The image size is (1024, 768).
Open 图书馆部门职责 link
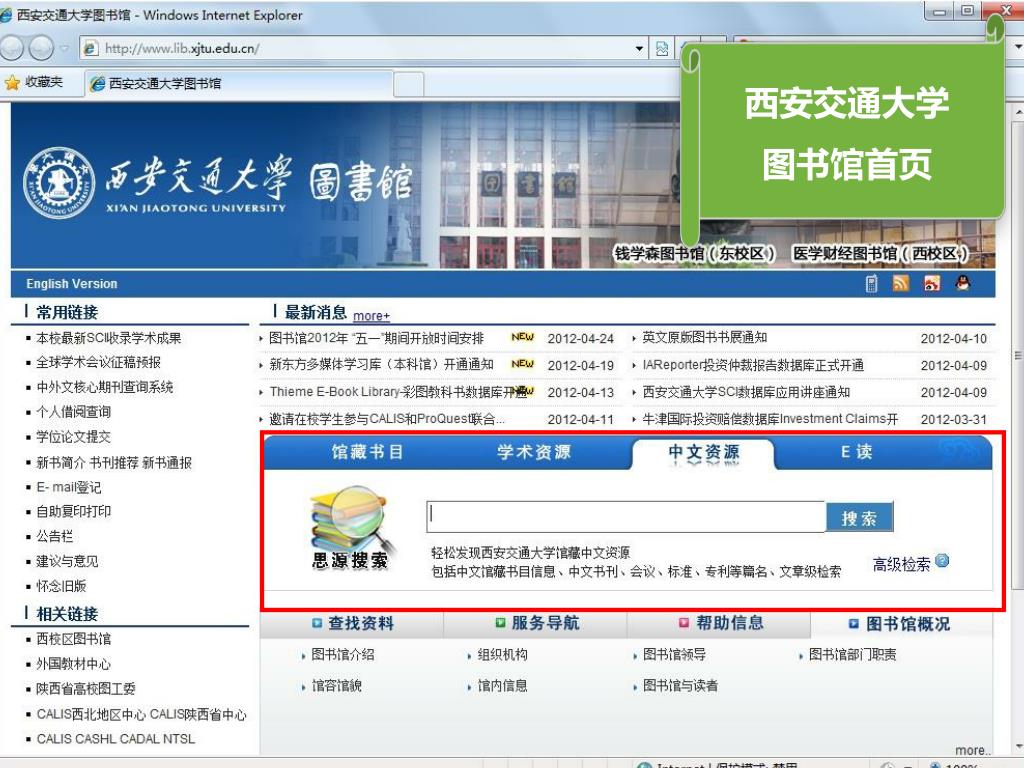click(852, 654)
